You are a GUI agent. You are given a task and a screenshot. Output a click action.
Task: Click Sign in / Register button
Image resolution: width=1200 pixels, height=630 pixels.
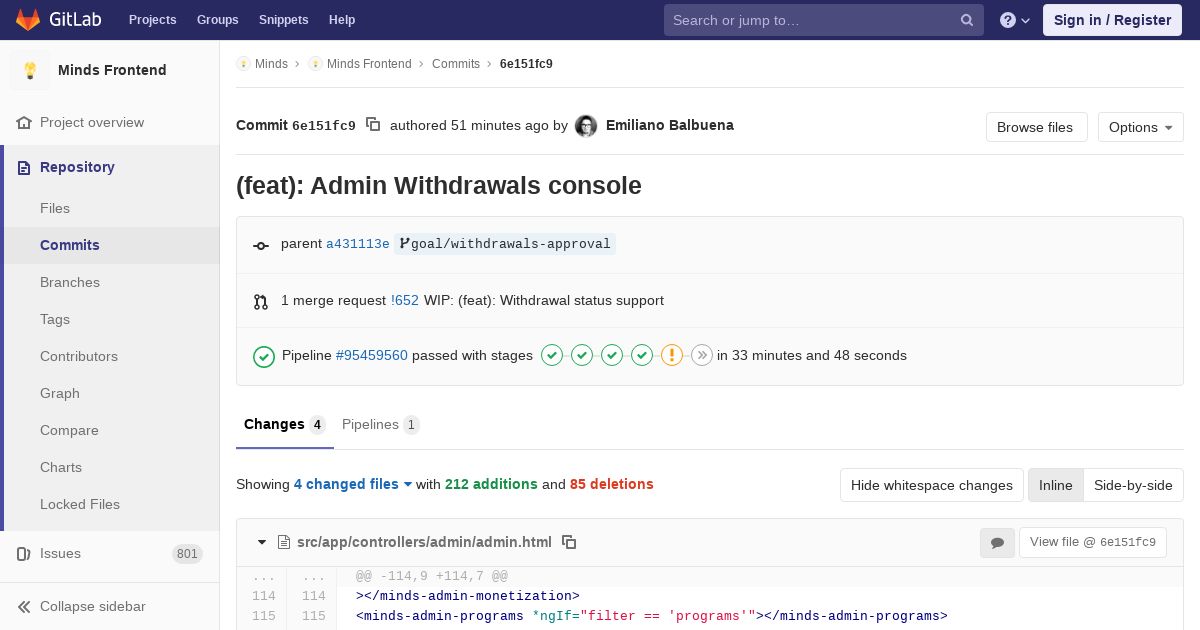[1112, 20]
